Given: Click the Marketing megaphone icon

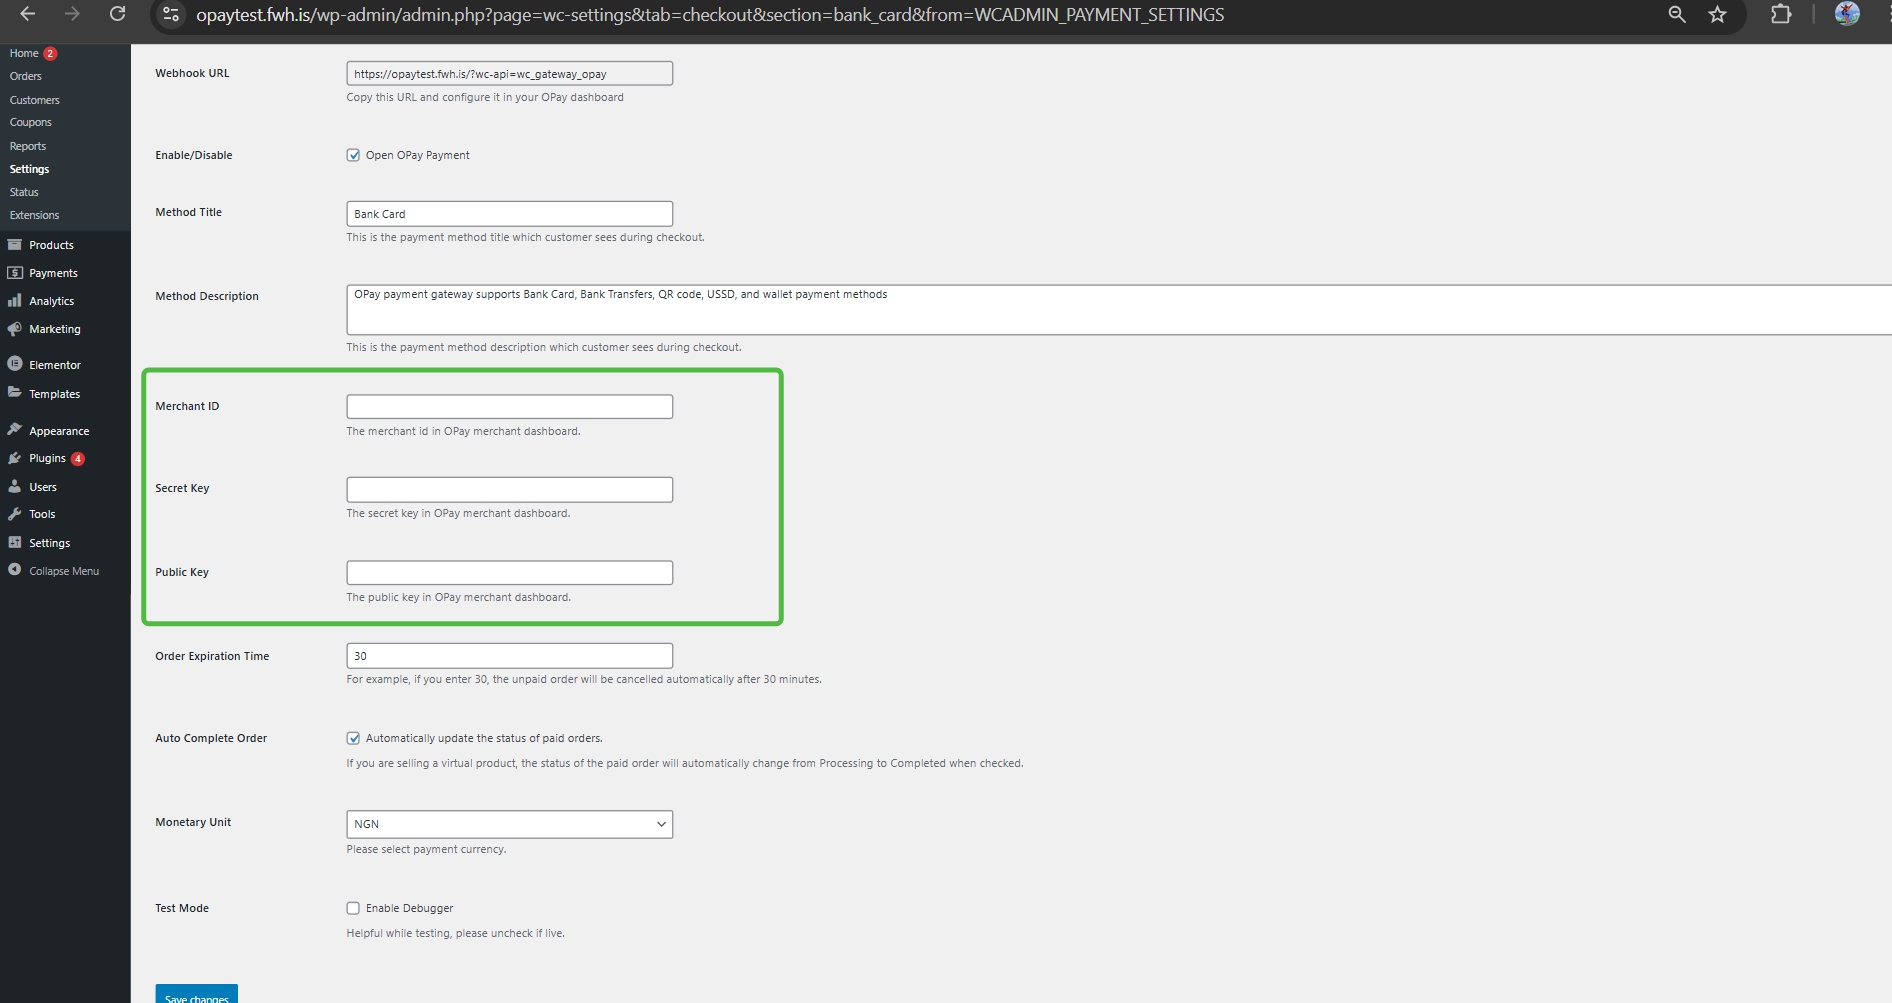Looking at the screenshot, I should point(15,329).
